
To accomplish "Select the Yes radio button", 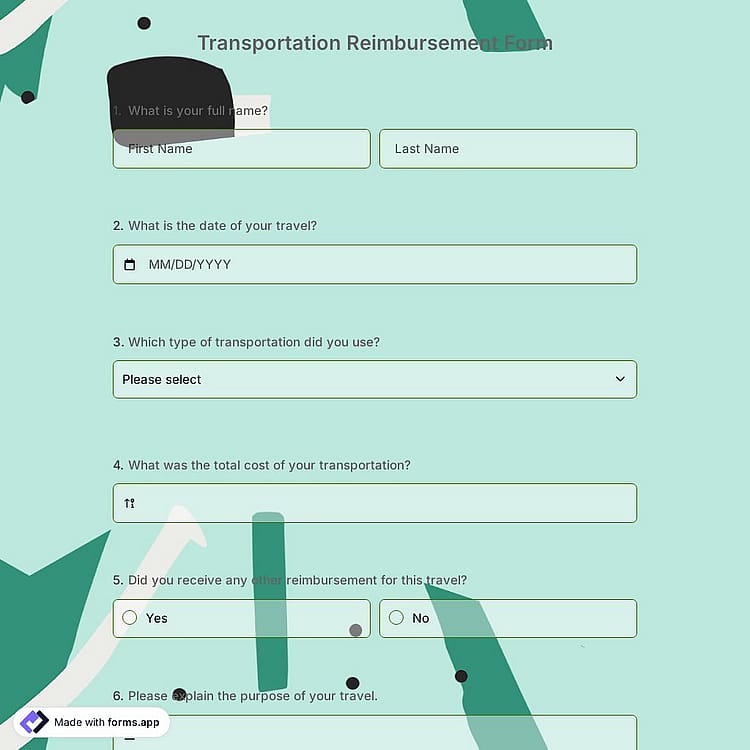I will (x=130, y=618).
